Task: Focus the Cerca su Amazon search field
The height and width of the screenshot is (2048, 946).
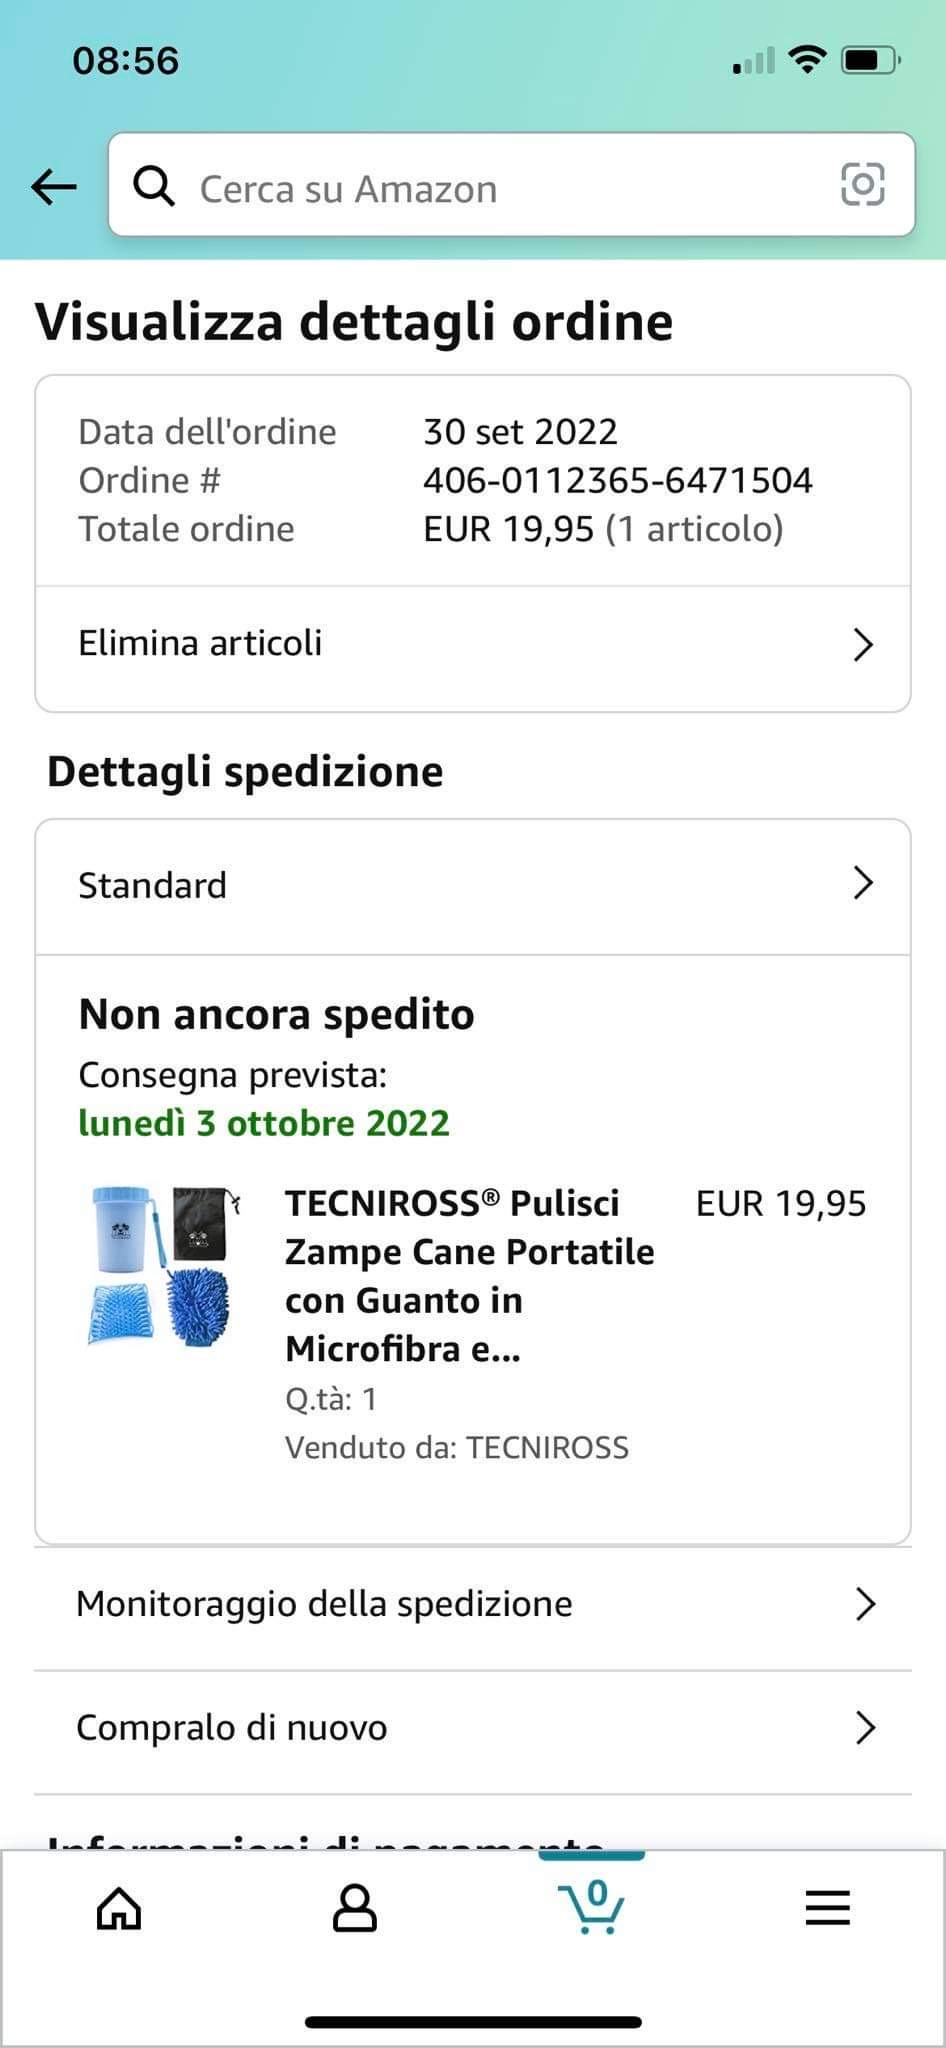Action: pos(512,185)
